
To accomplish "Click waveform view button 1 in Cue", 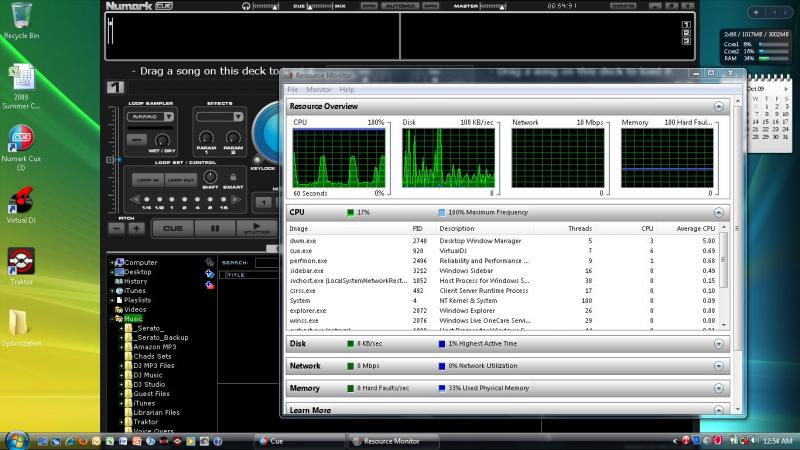I will [x=686, y=24].
